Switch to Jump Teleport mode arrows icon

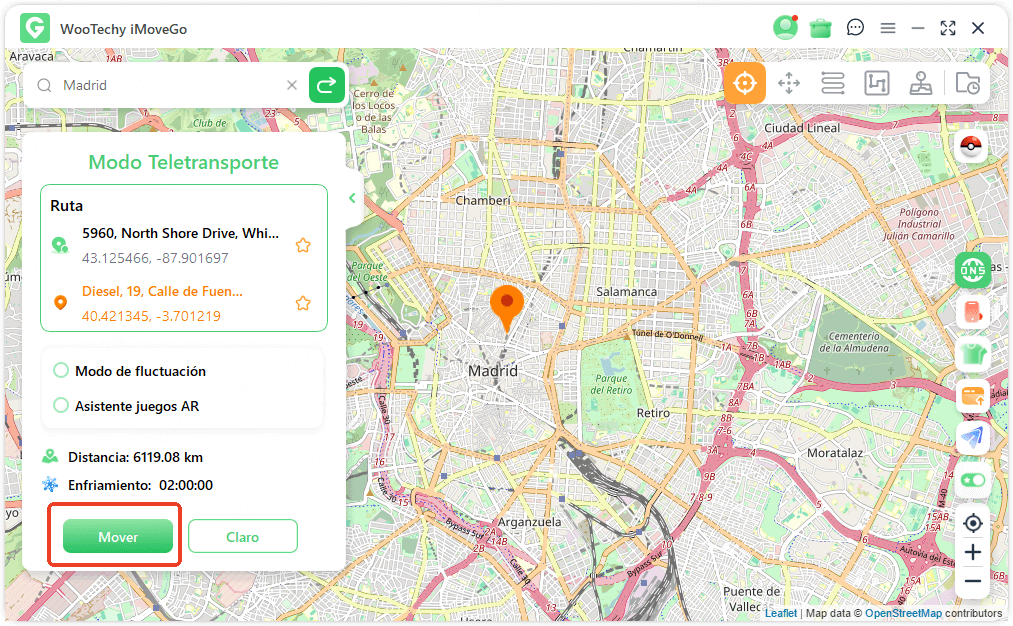click(789, 83)
